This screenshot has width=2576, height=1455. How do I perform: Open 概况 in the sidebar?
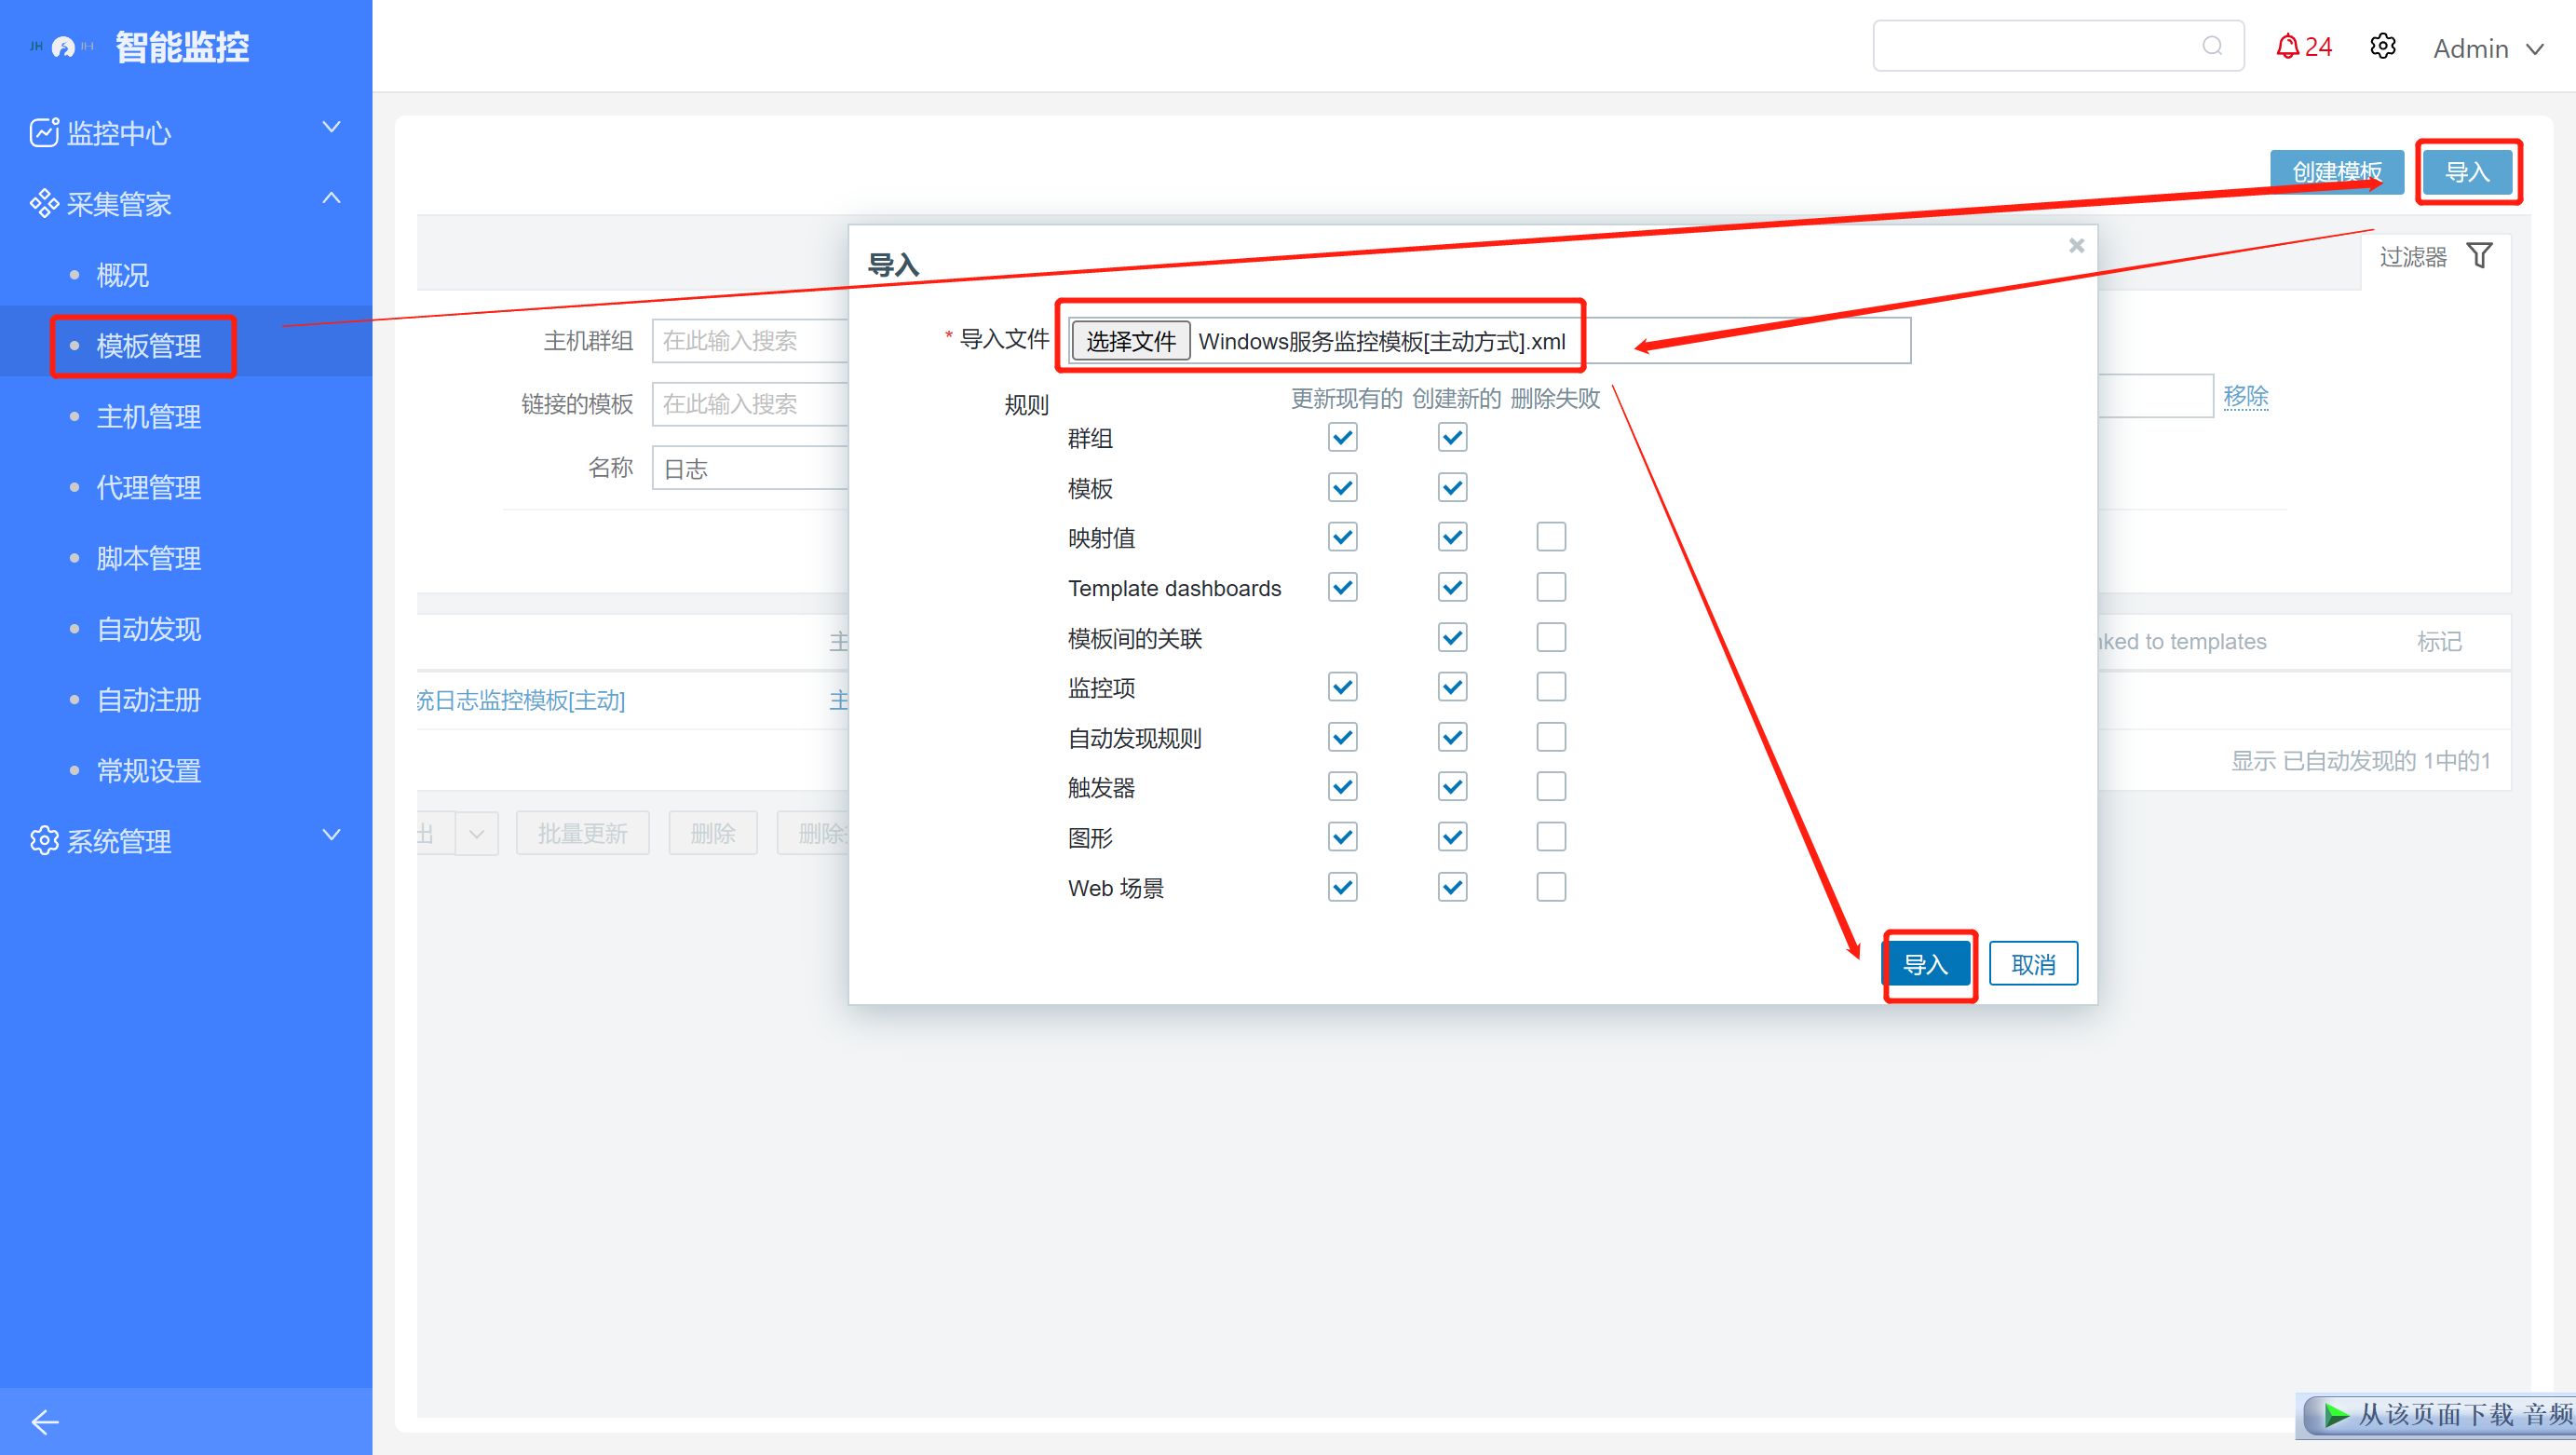[122, 275]
